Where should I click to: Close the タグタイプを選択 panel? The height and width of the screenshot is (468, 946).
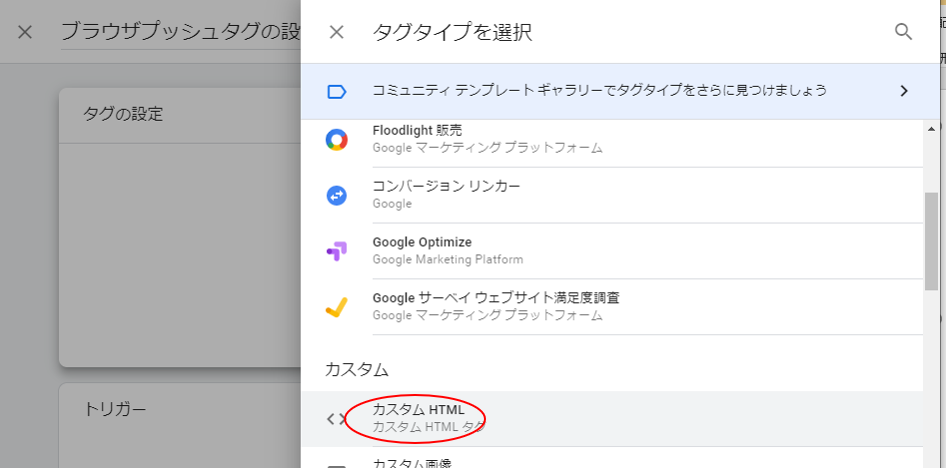(337, 32)
